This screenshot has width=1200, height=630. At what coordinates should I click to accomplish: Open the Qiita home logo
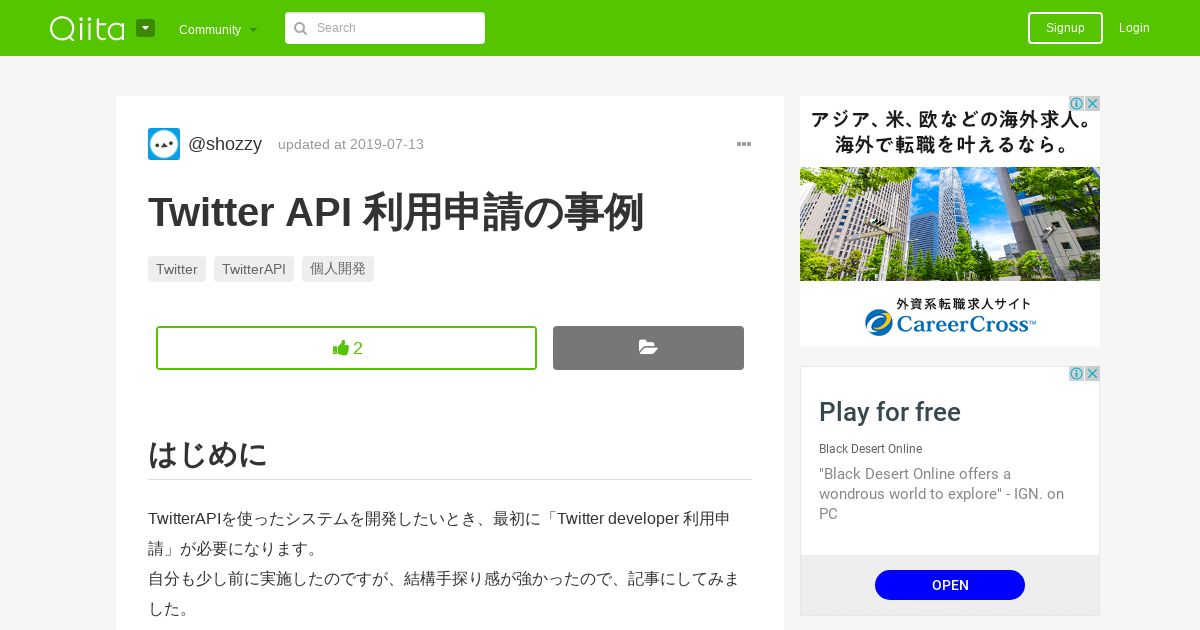87,28
